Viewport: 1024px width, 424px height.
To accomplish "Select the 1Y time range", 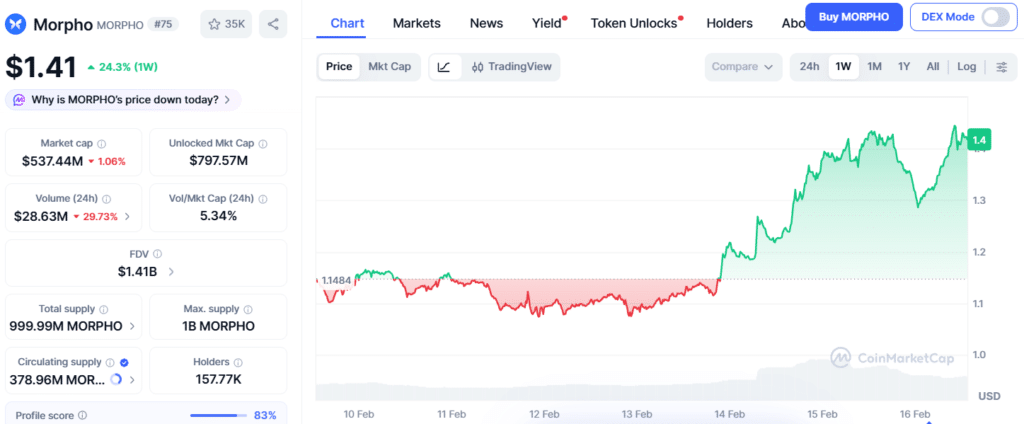I will click(904, 67).
